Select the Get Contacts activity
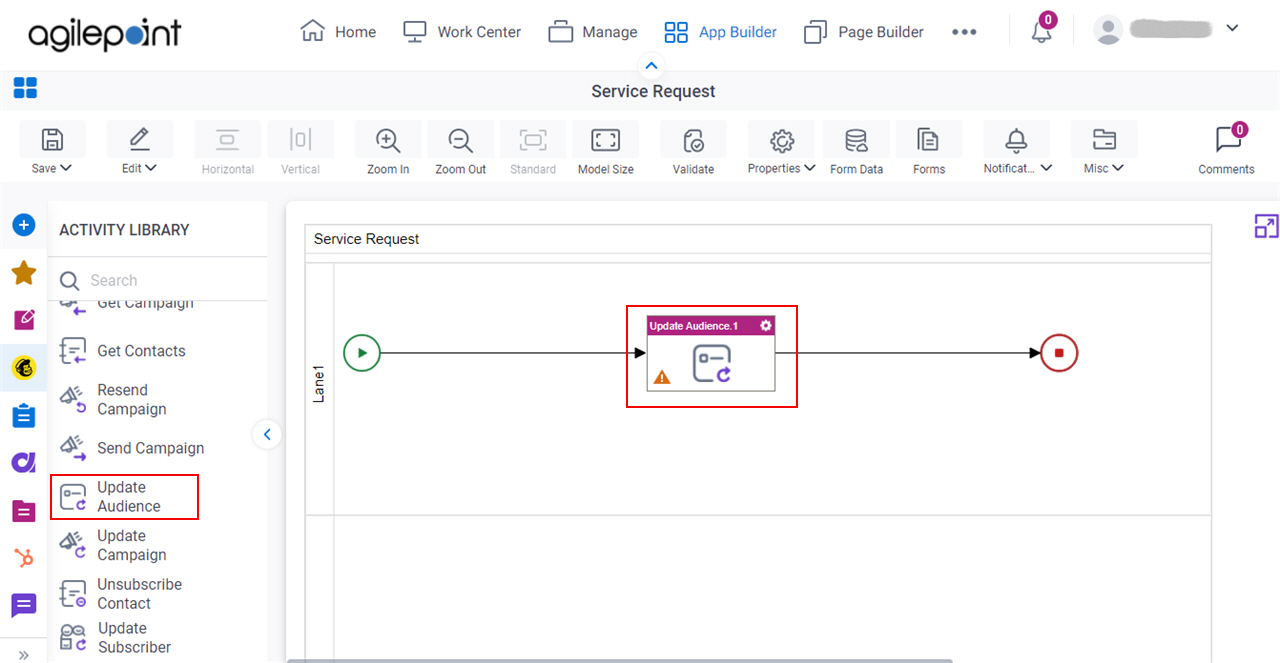This screenshot has height=663, width=1280. (x=122, y=351)
